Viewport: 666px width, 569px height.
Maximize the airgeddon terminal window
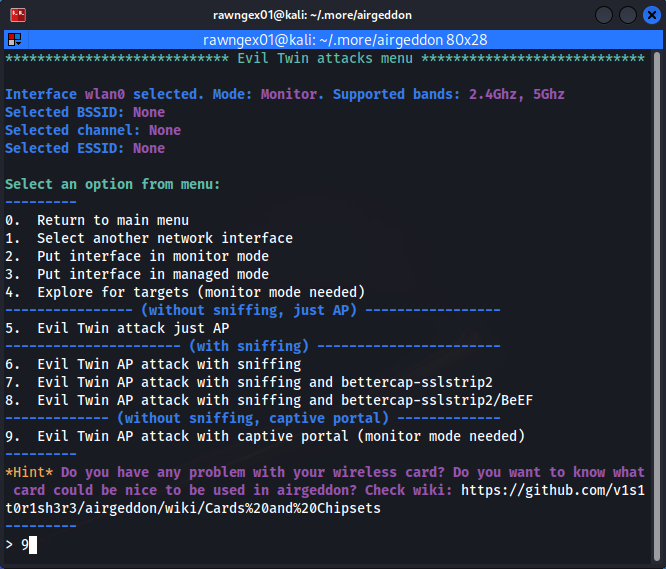tap(627, 15)
